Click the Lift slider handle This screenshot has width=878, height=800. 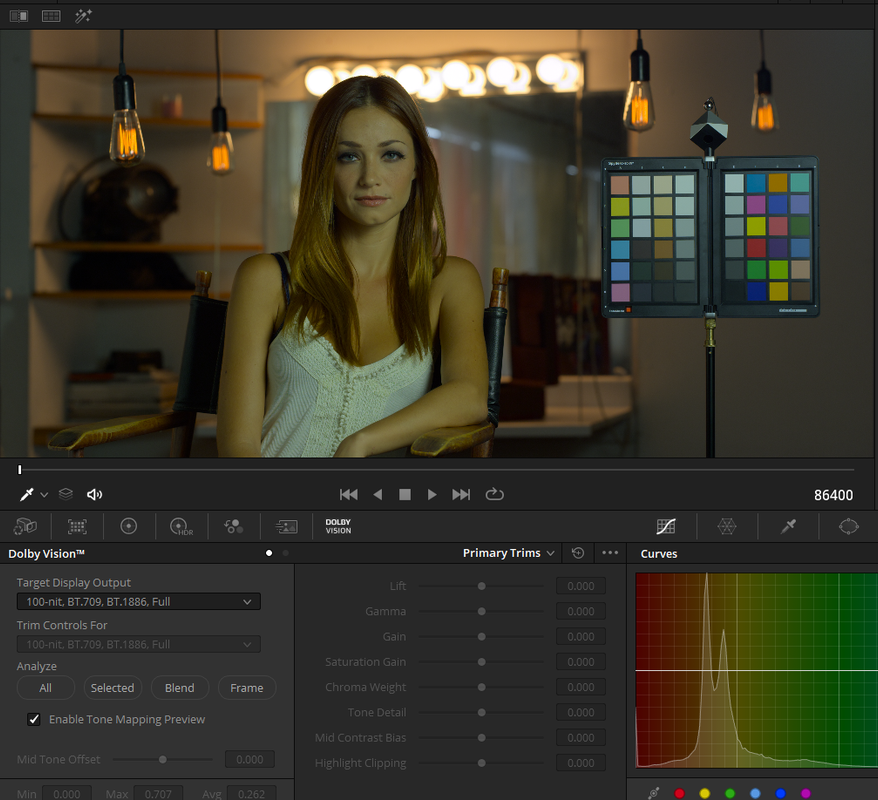pos(482,586)
